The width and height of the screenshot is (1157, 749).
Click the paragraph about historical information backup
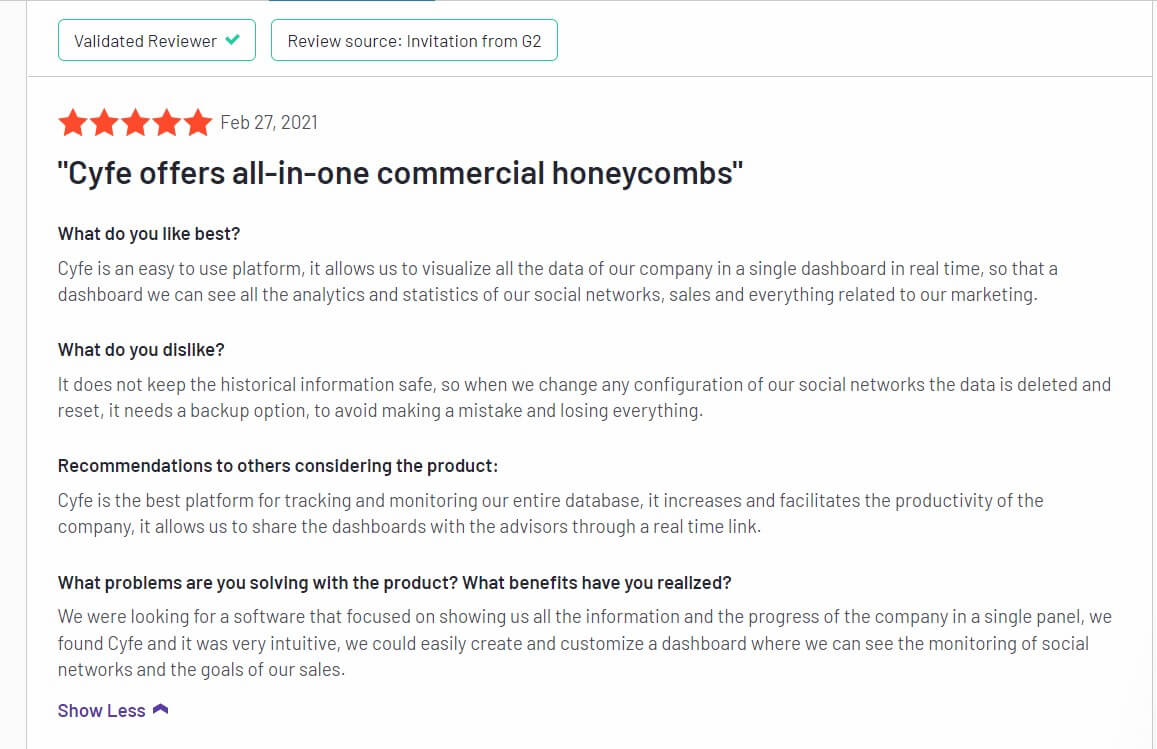[x=584, y=397]
